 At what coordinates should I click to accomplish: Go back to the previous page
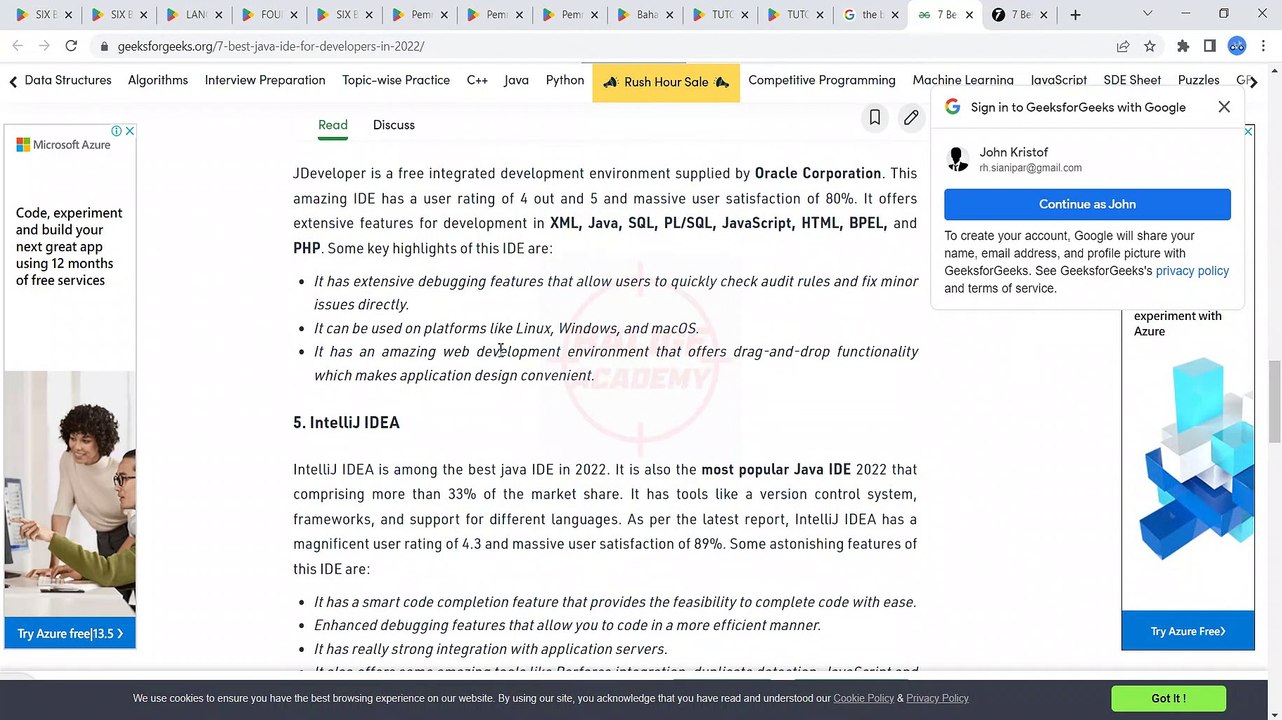pyautogui.click(x=17, y=46)
